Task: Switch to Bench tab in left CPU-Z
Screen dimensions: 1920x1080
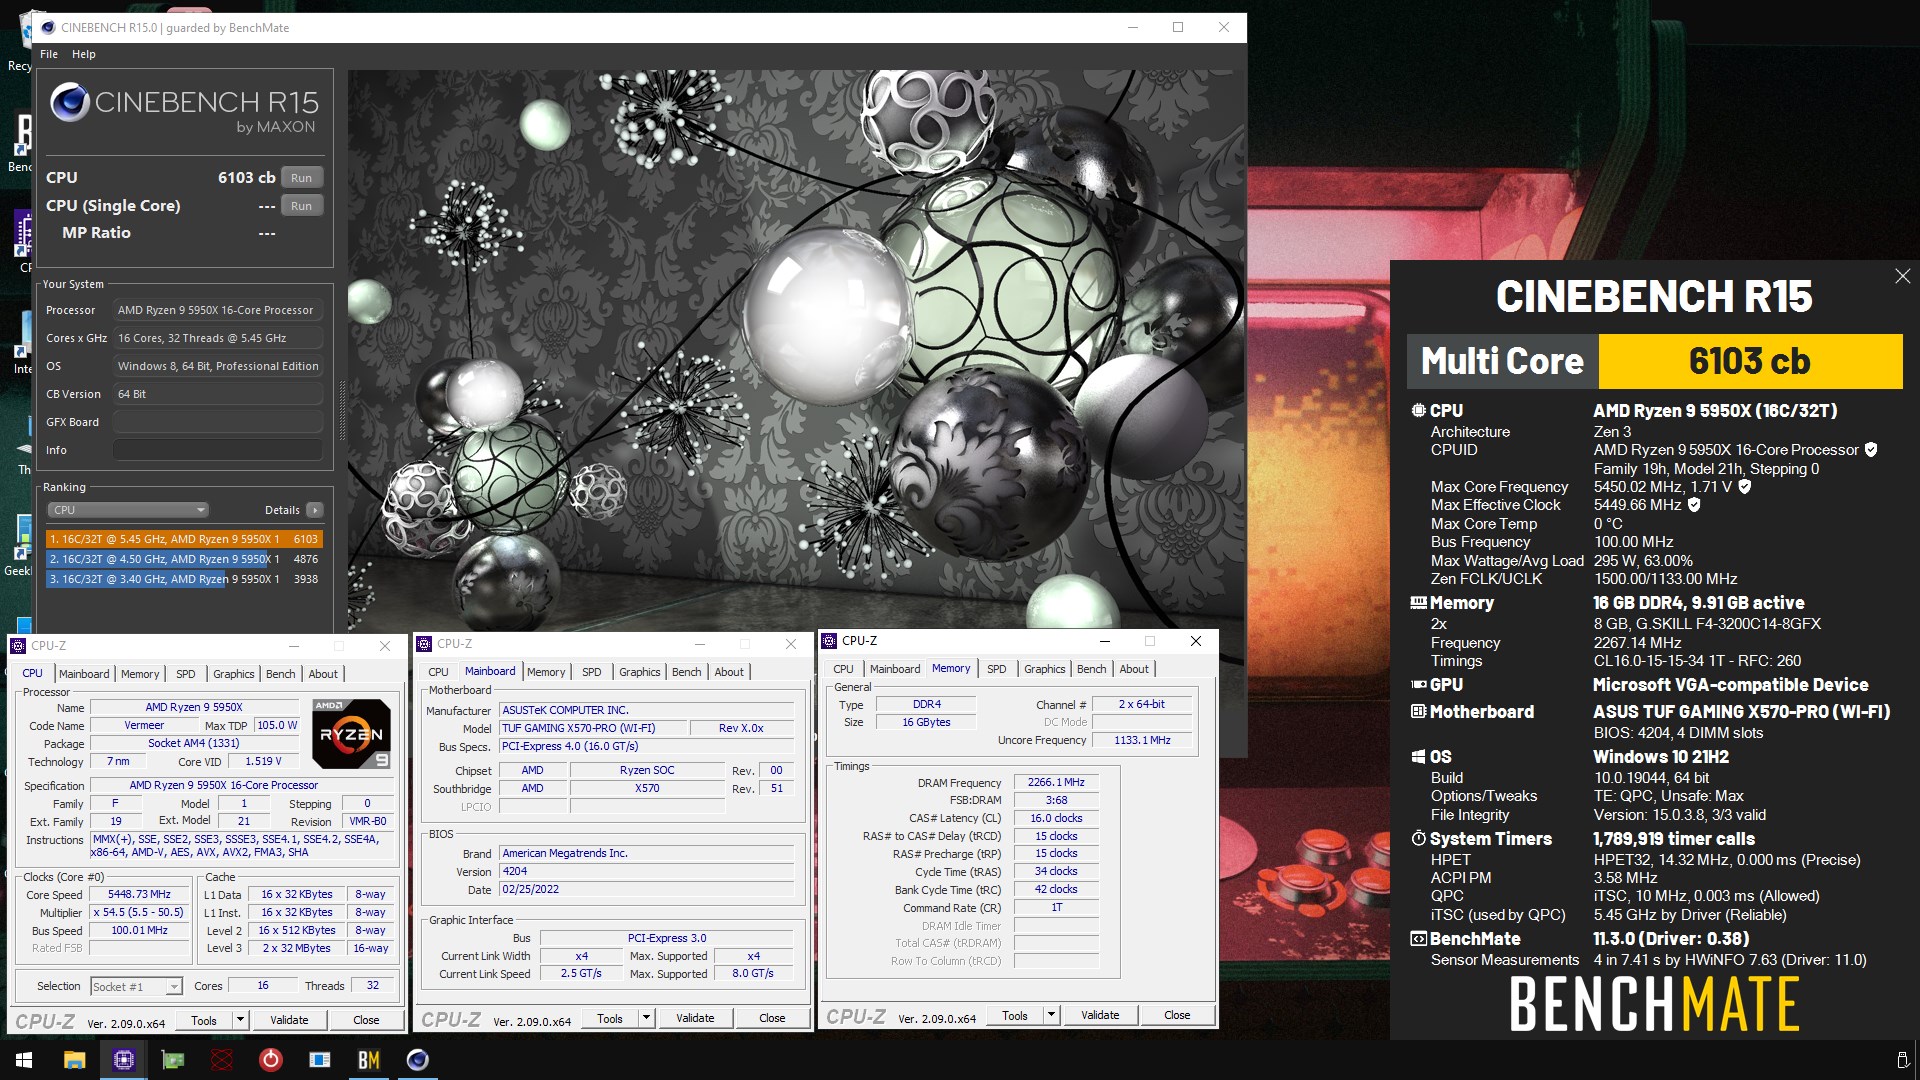Action: pyautogui.click(x=281, y=674)
